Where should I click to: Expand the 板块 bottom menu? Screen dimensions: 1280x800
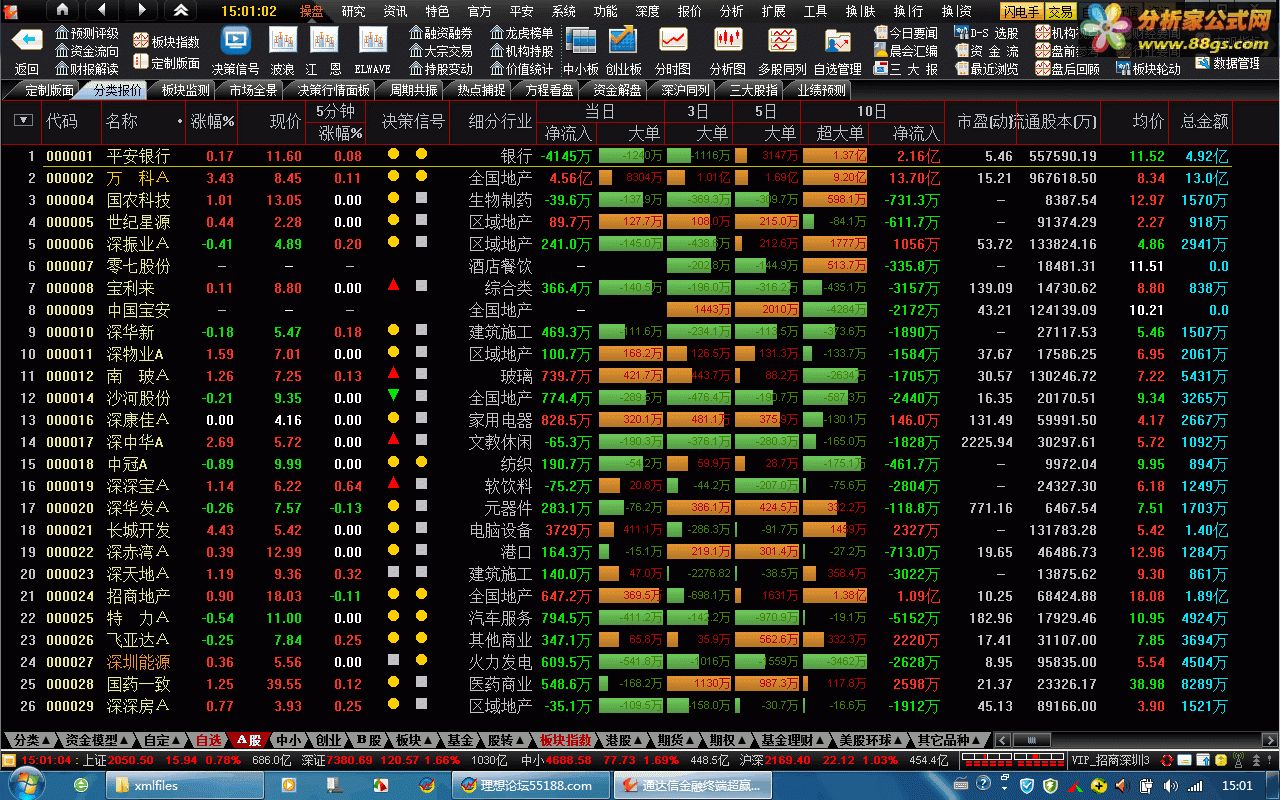point(413,740)
